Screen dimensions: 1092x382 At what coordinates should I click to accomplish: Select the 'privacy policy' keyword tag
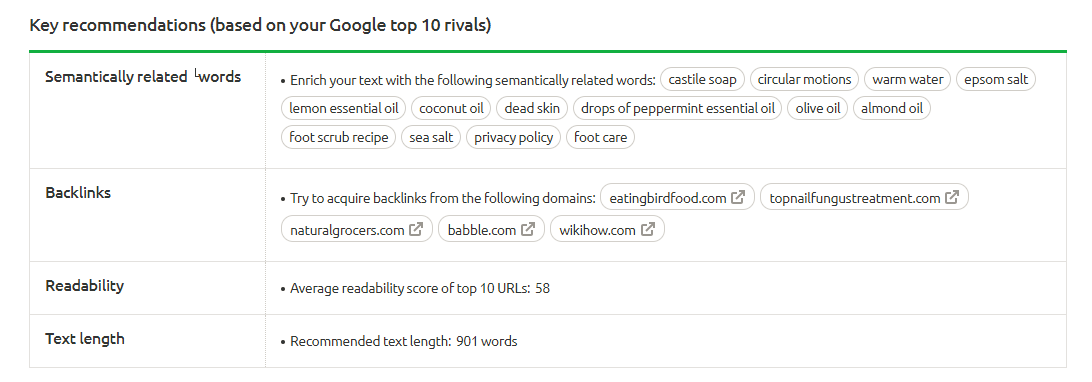coord(513,137)
